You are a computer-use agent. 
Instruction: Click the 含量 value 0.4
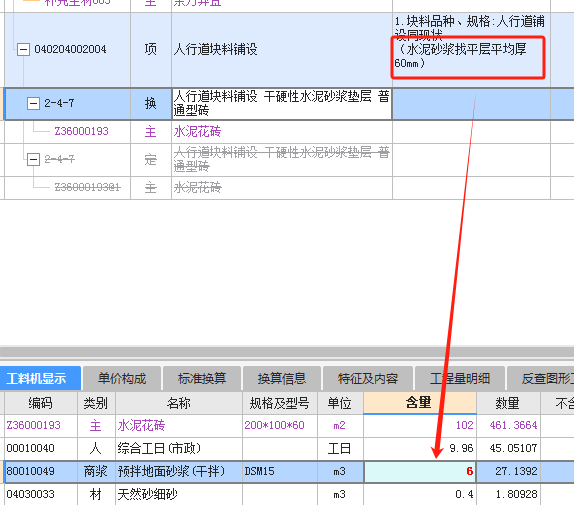(x=420, y=494)
